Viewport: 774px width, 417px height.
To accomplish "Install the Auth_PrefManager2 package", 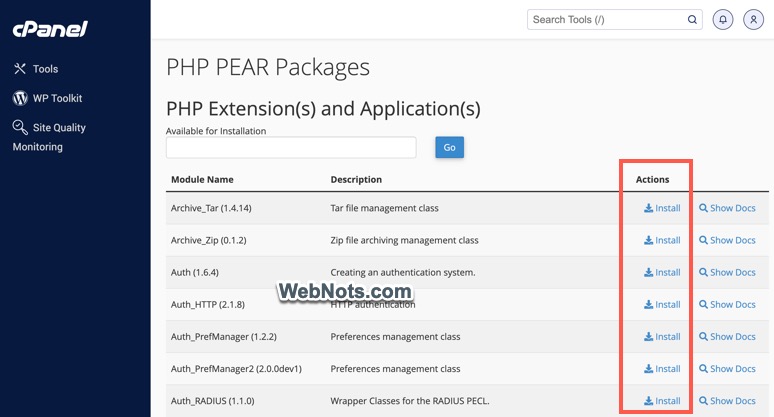I will point(662,369).
